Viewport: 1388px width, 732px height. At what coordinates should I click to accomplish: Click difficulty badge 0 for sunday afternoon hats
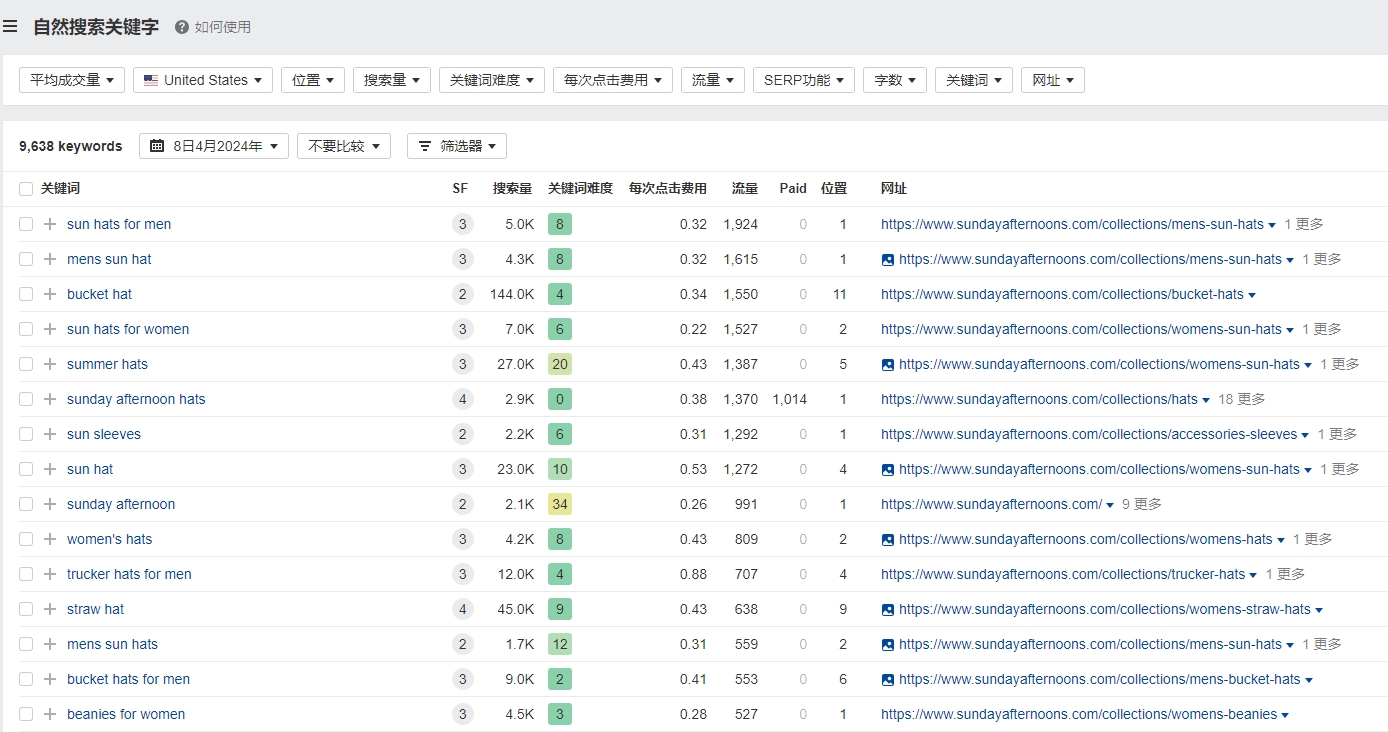pyautogui.click(x=560, y=399)
